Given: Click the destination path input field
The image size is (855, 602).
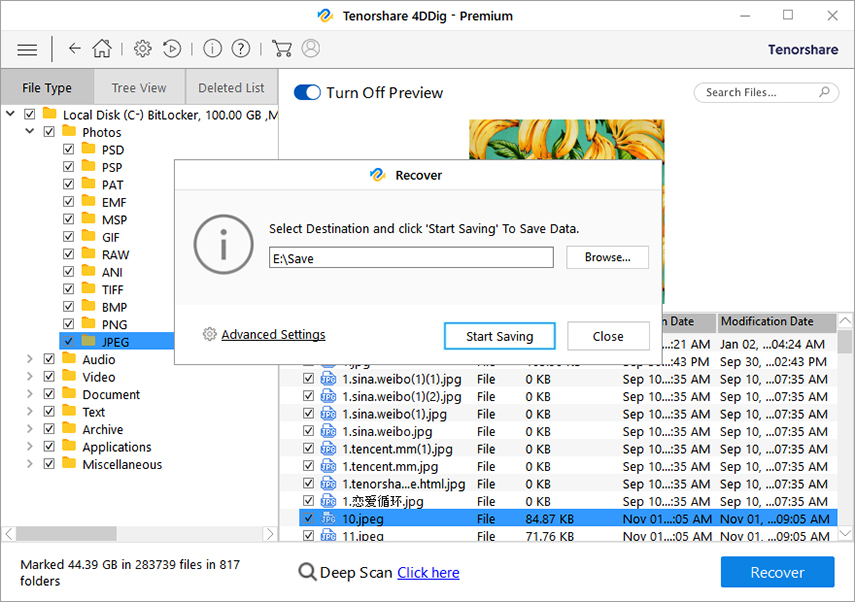Looking at the screenshot, I should click(x=411, y=257).
